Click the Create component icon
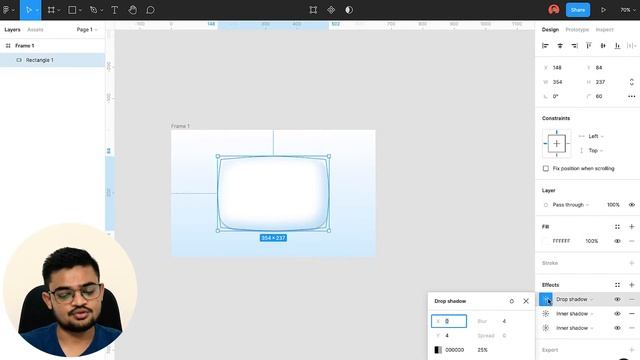The width and height of the screenshot is (640, 360). pos(331,10)
